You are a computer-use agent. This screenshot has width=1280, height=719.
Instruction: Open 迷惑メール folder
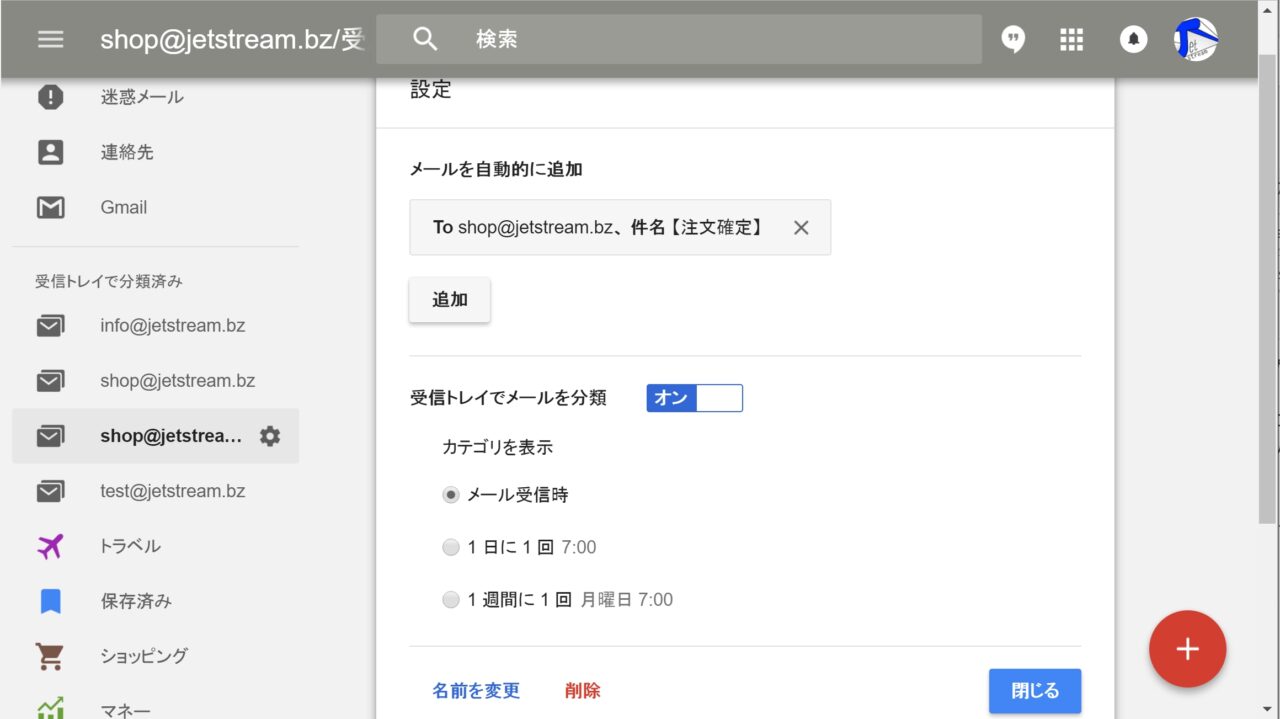[141, 97]
